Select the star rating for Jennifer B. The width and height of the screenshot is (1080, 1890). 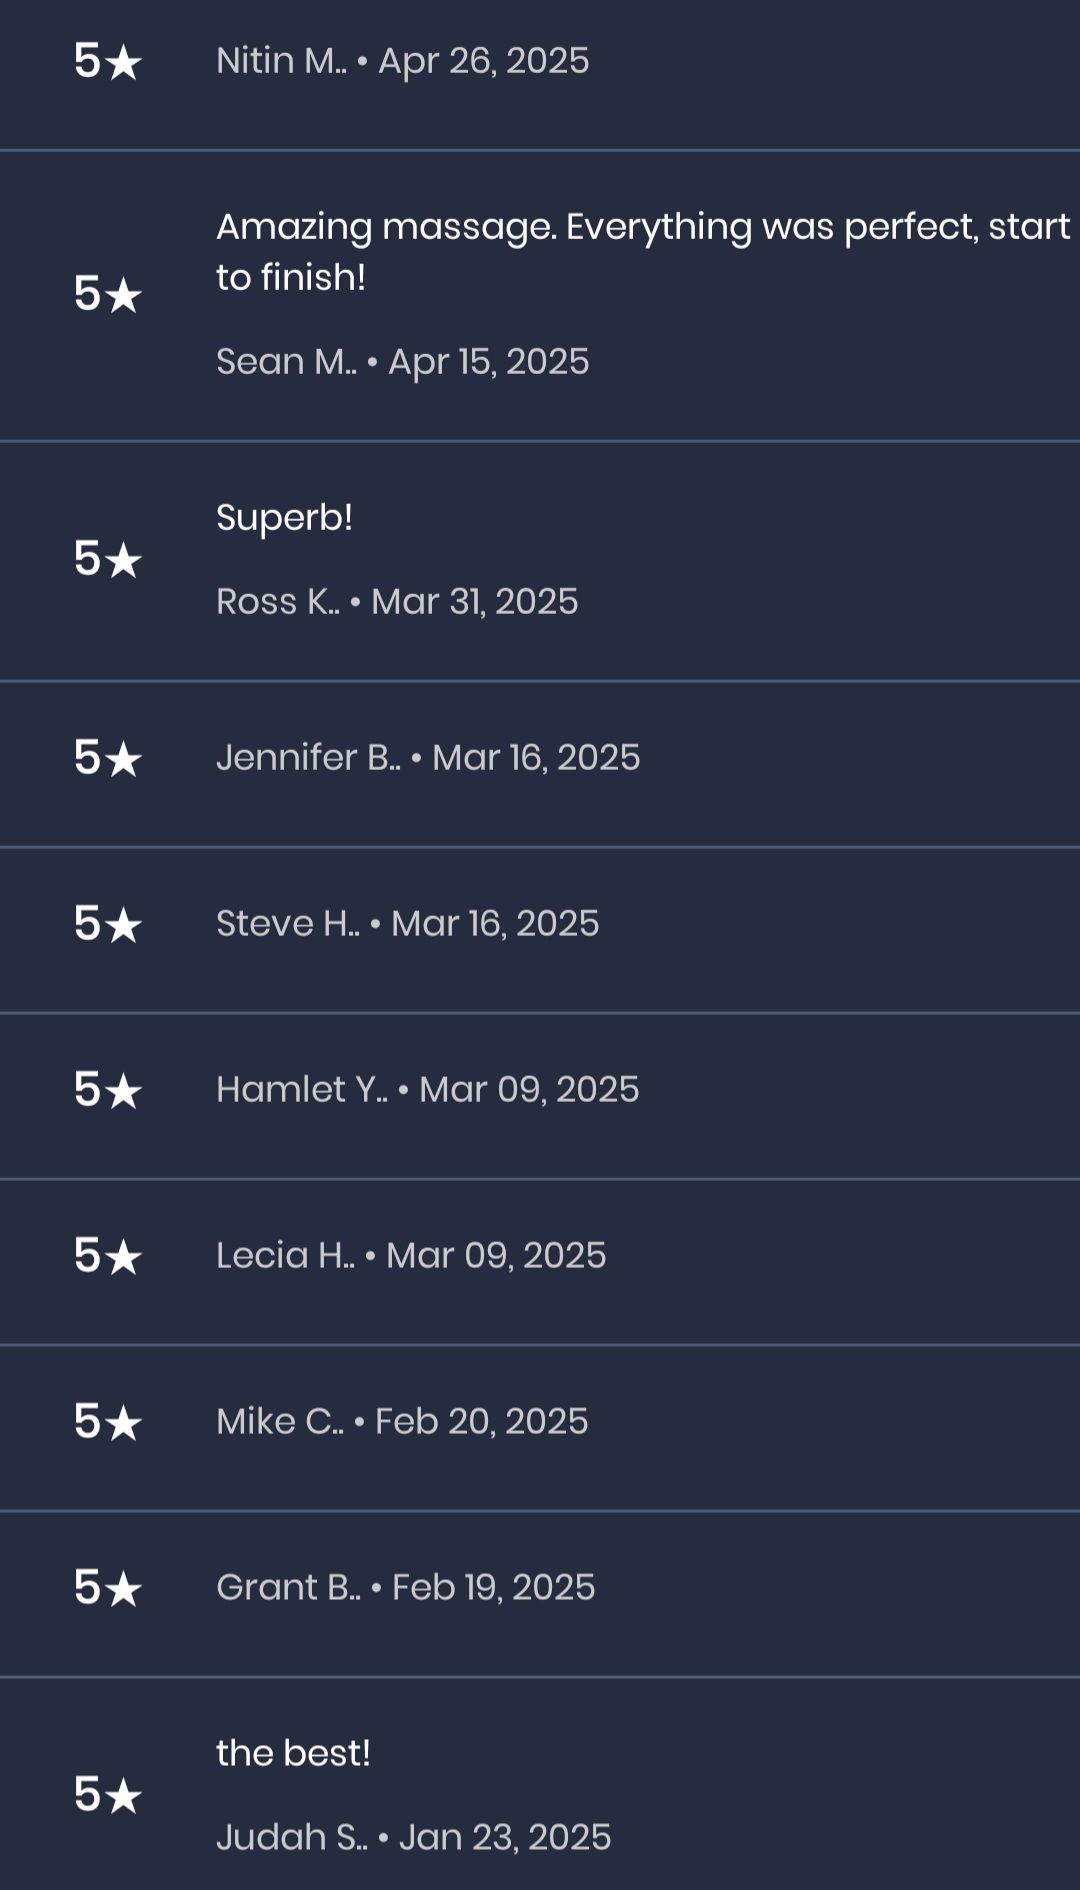(x=108, y=758)
